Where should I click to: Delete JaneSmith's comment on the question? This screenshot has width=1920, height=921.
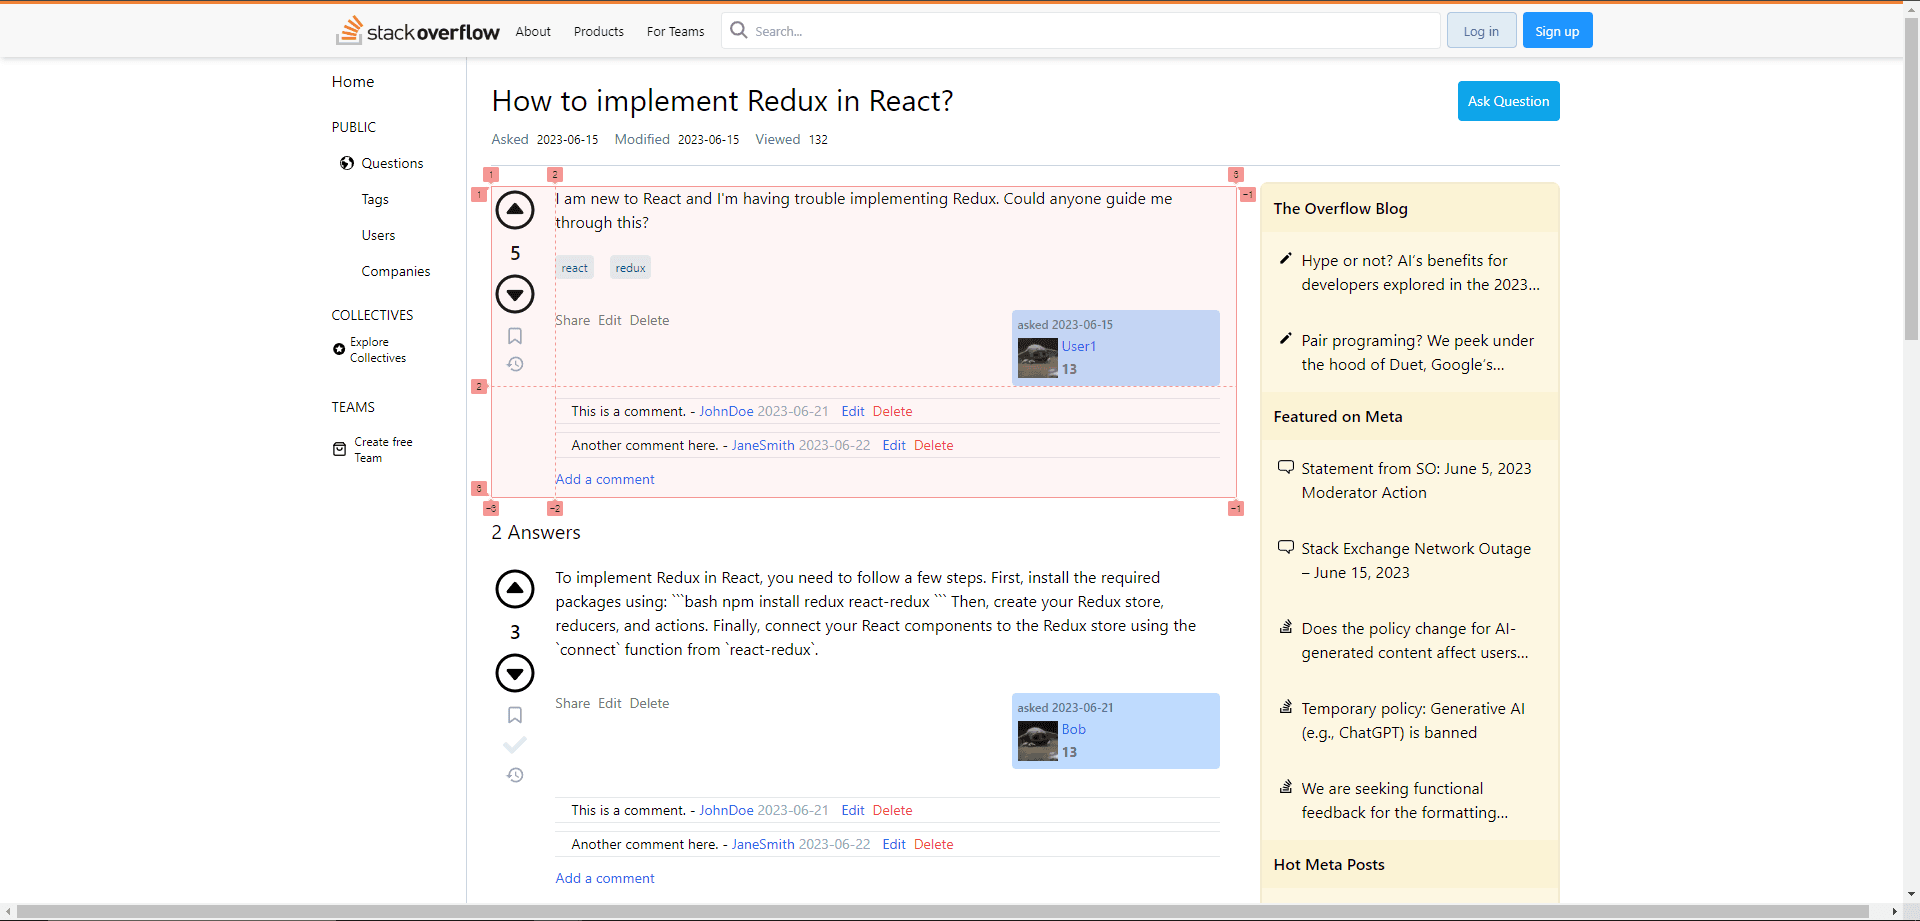tap(933, 445)
